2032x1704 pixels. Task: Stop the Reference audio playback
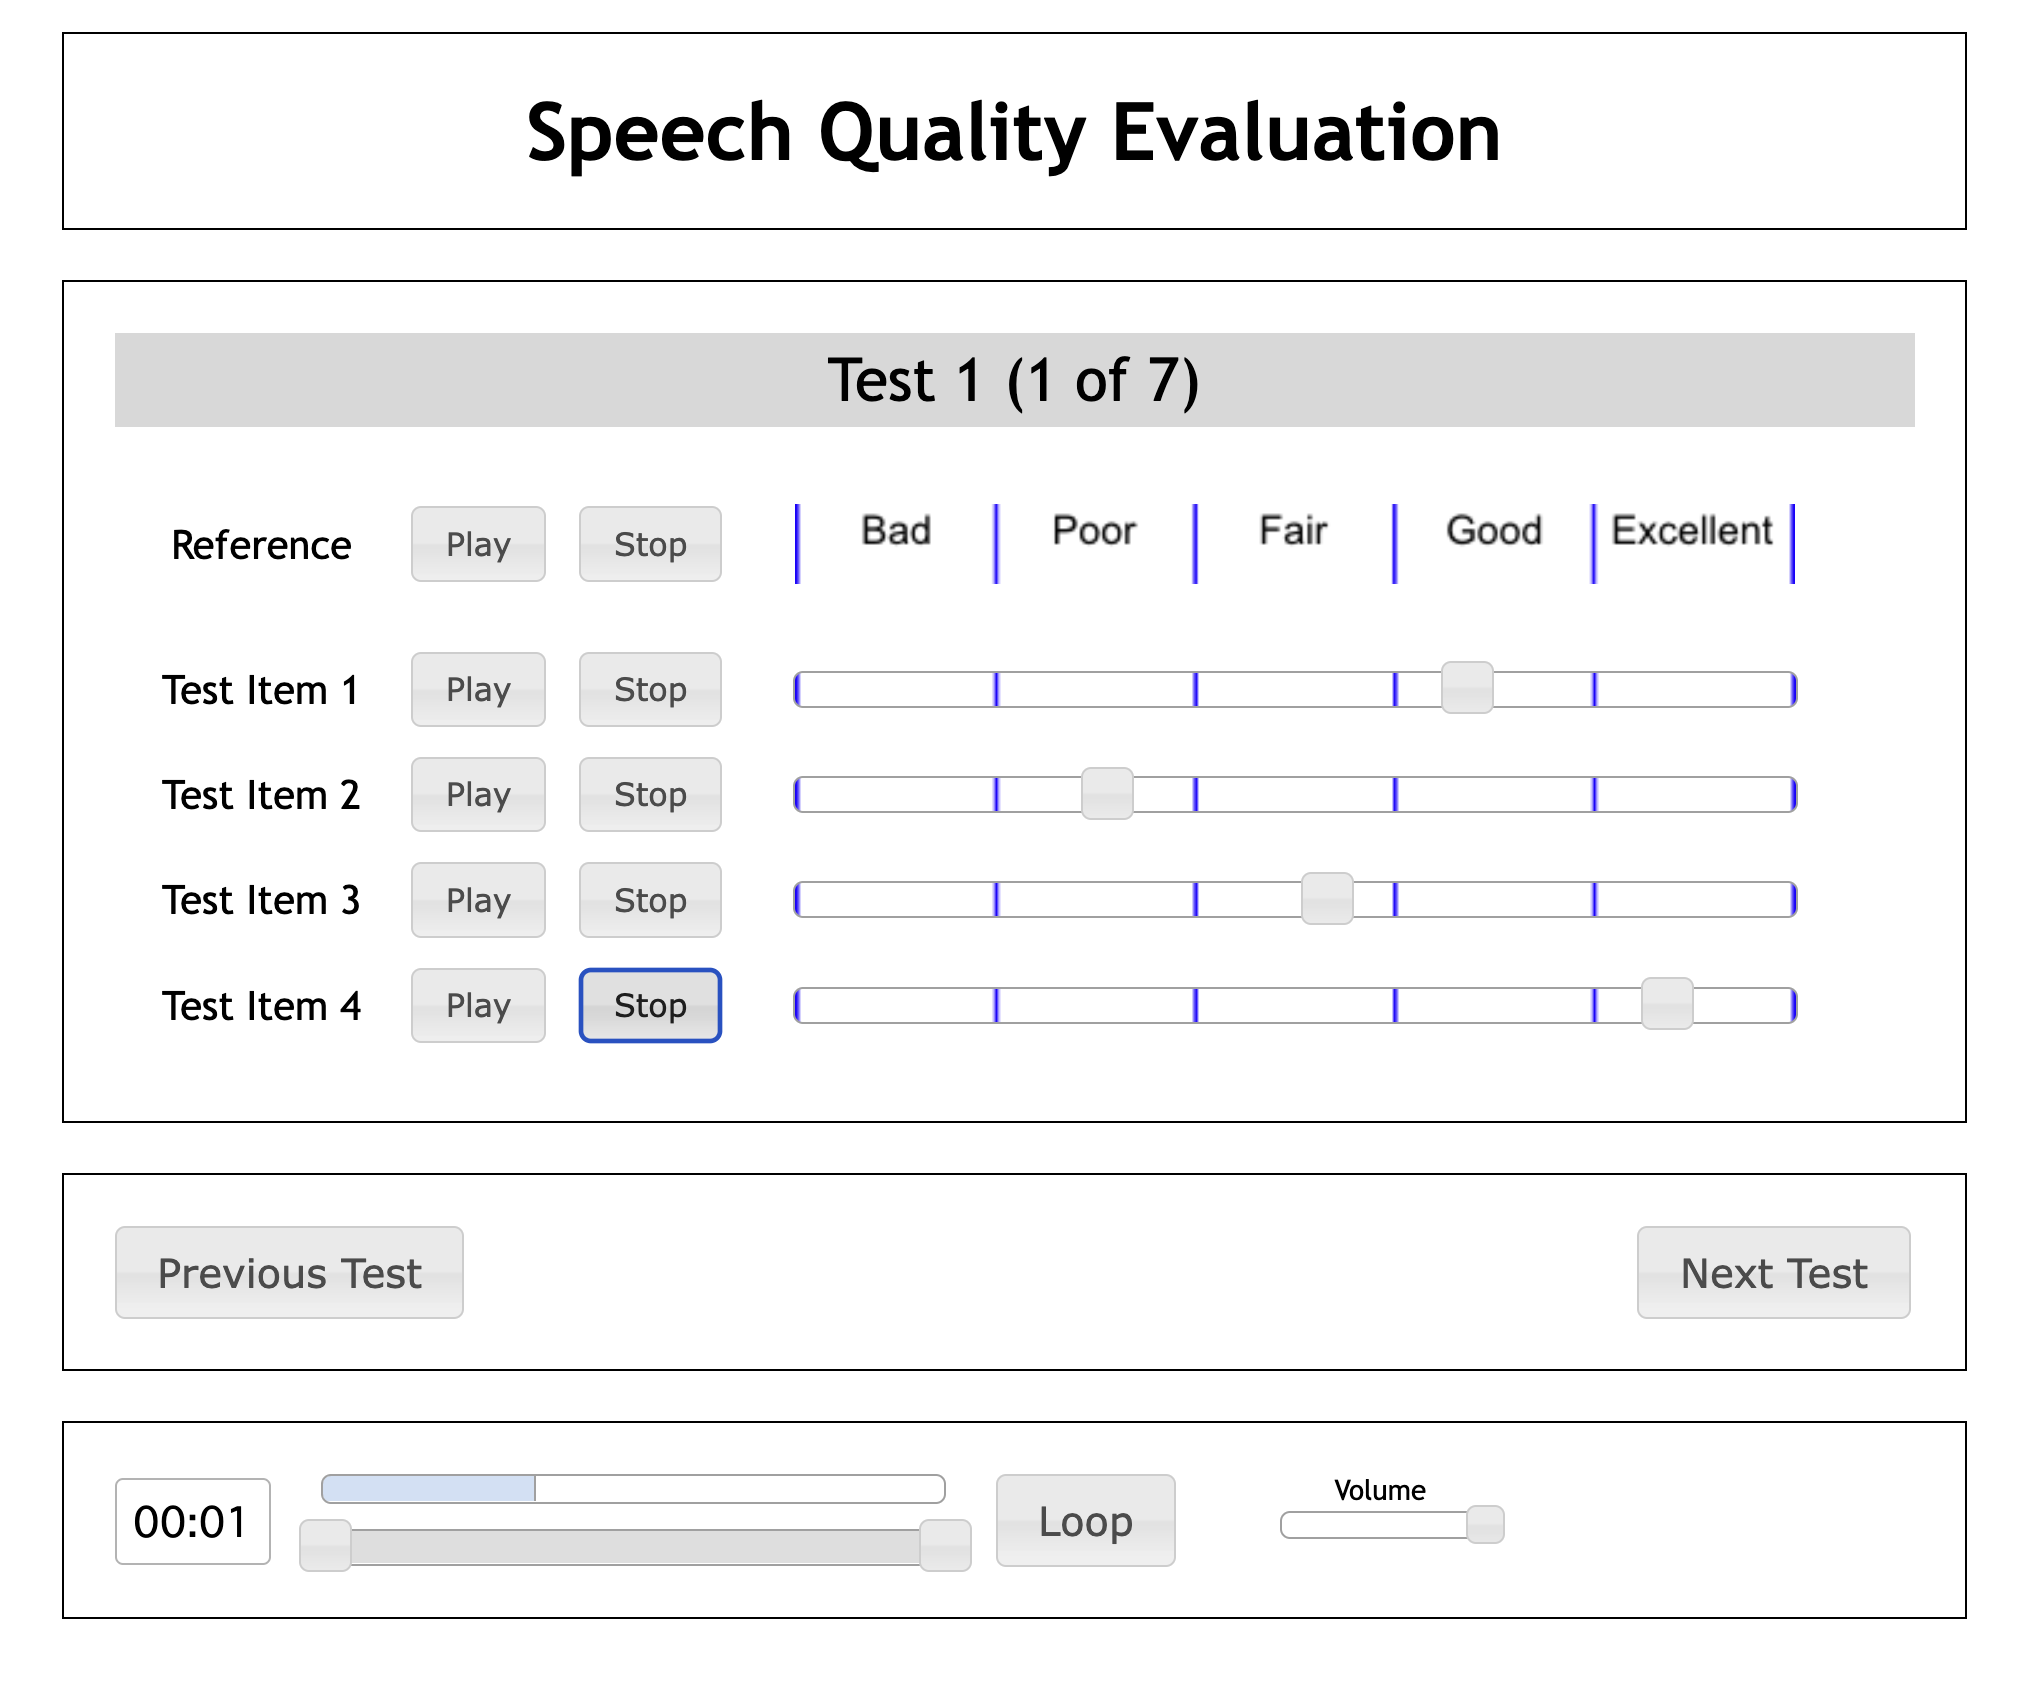pos(650,544)
